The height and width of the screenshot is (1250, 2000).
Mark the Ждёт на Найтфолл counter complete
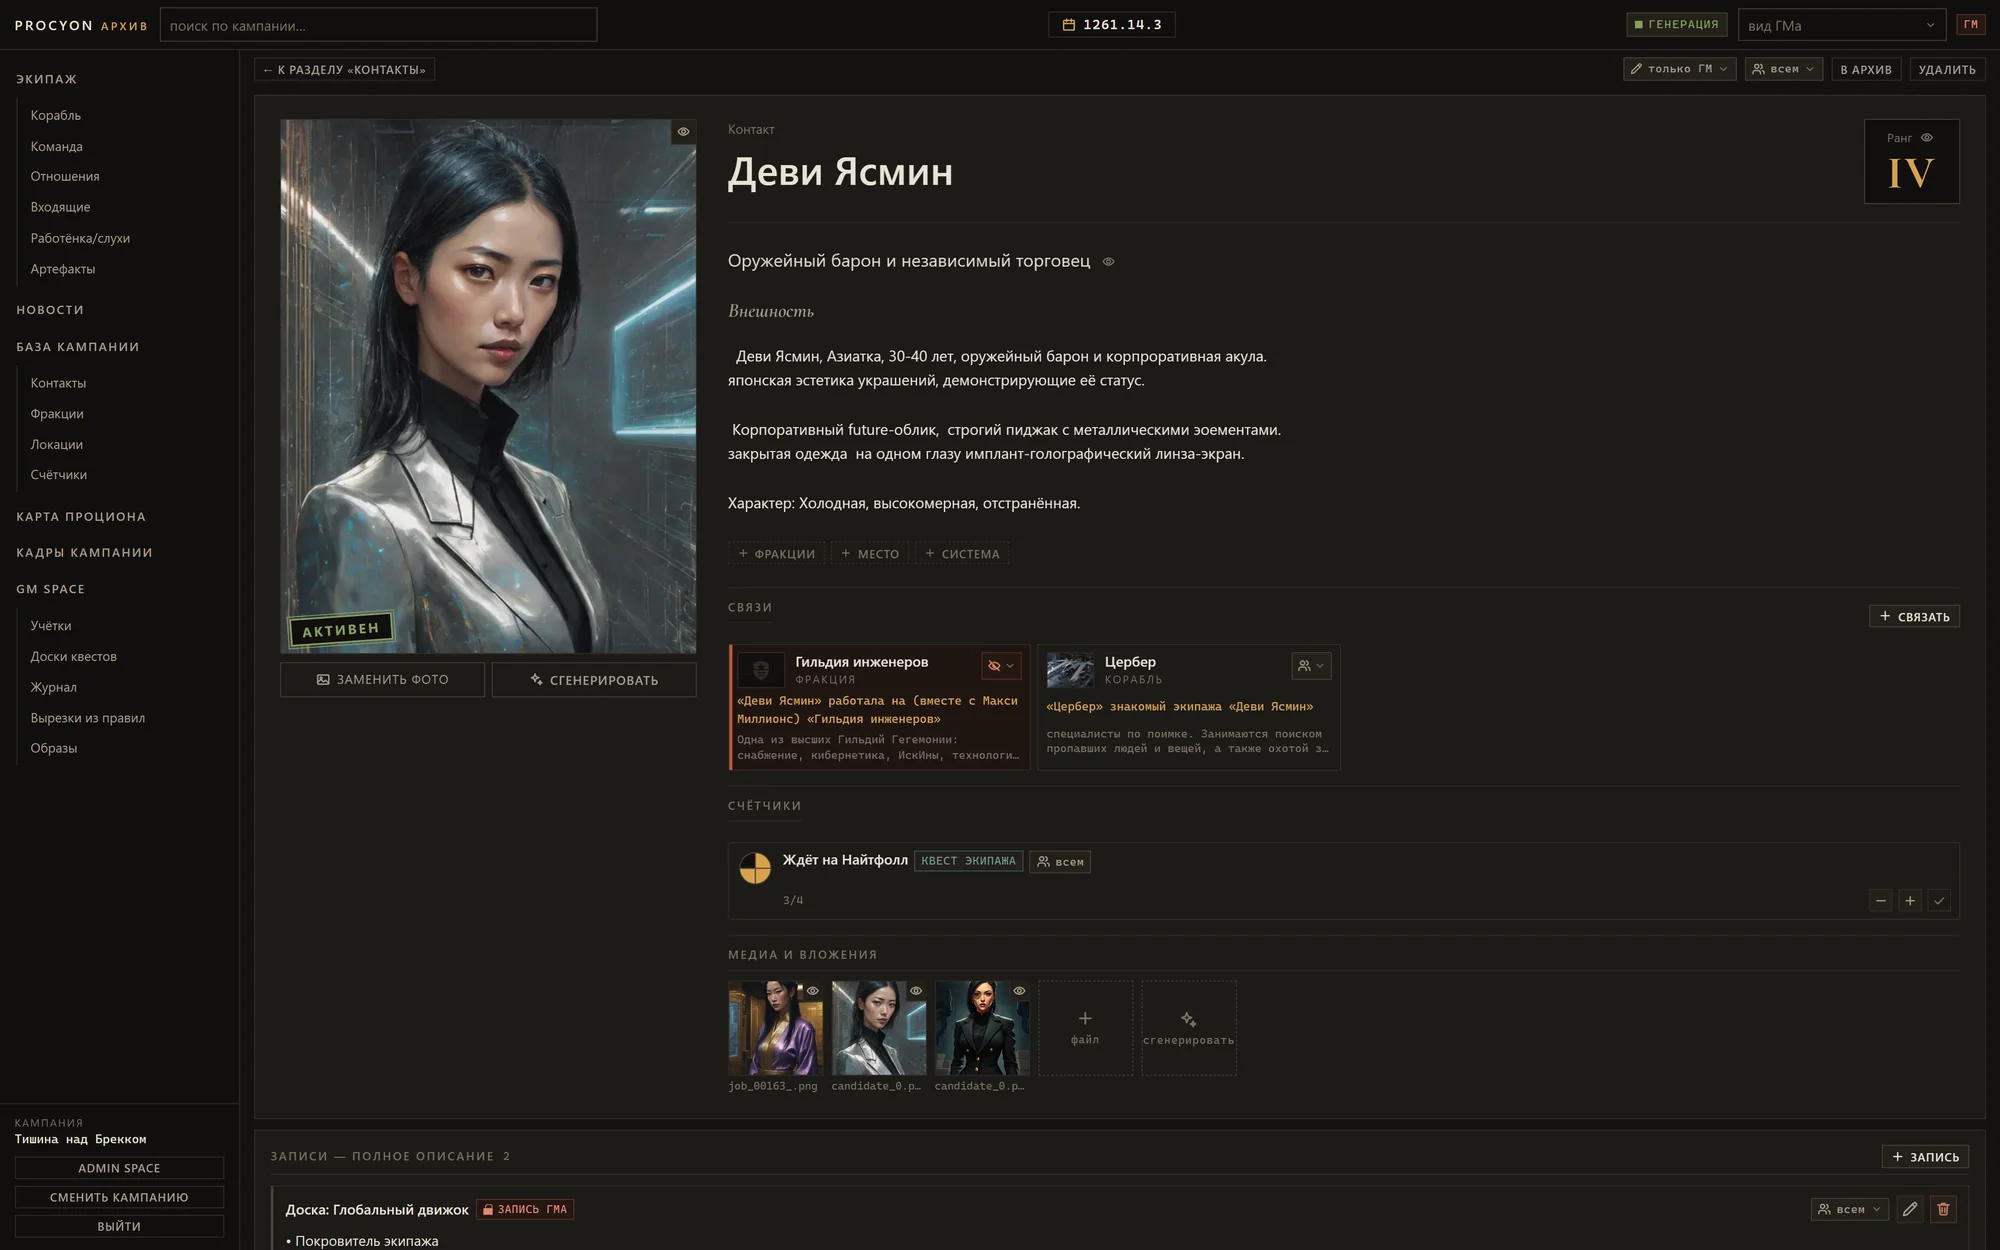[1939, 901]
